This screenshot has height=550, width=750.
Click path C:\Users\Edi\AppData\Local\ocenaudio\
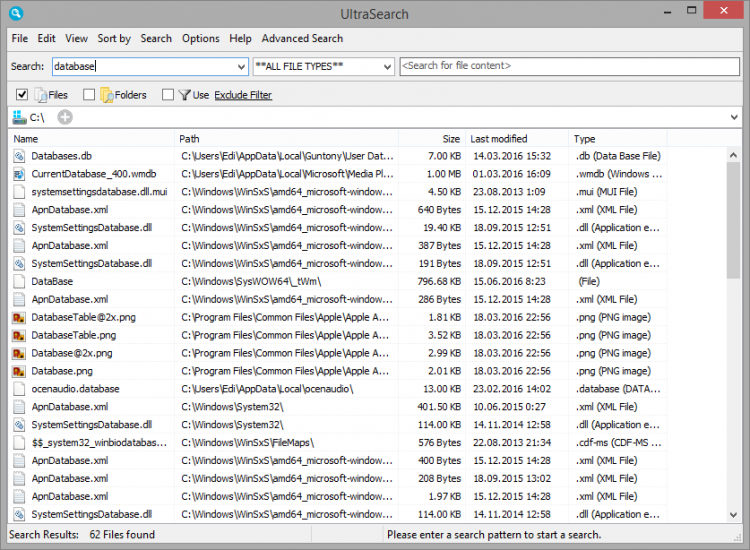point(267,389)
